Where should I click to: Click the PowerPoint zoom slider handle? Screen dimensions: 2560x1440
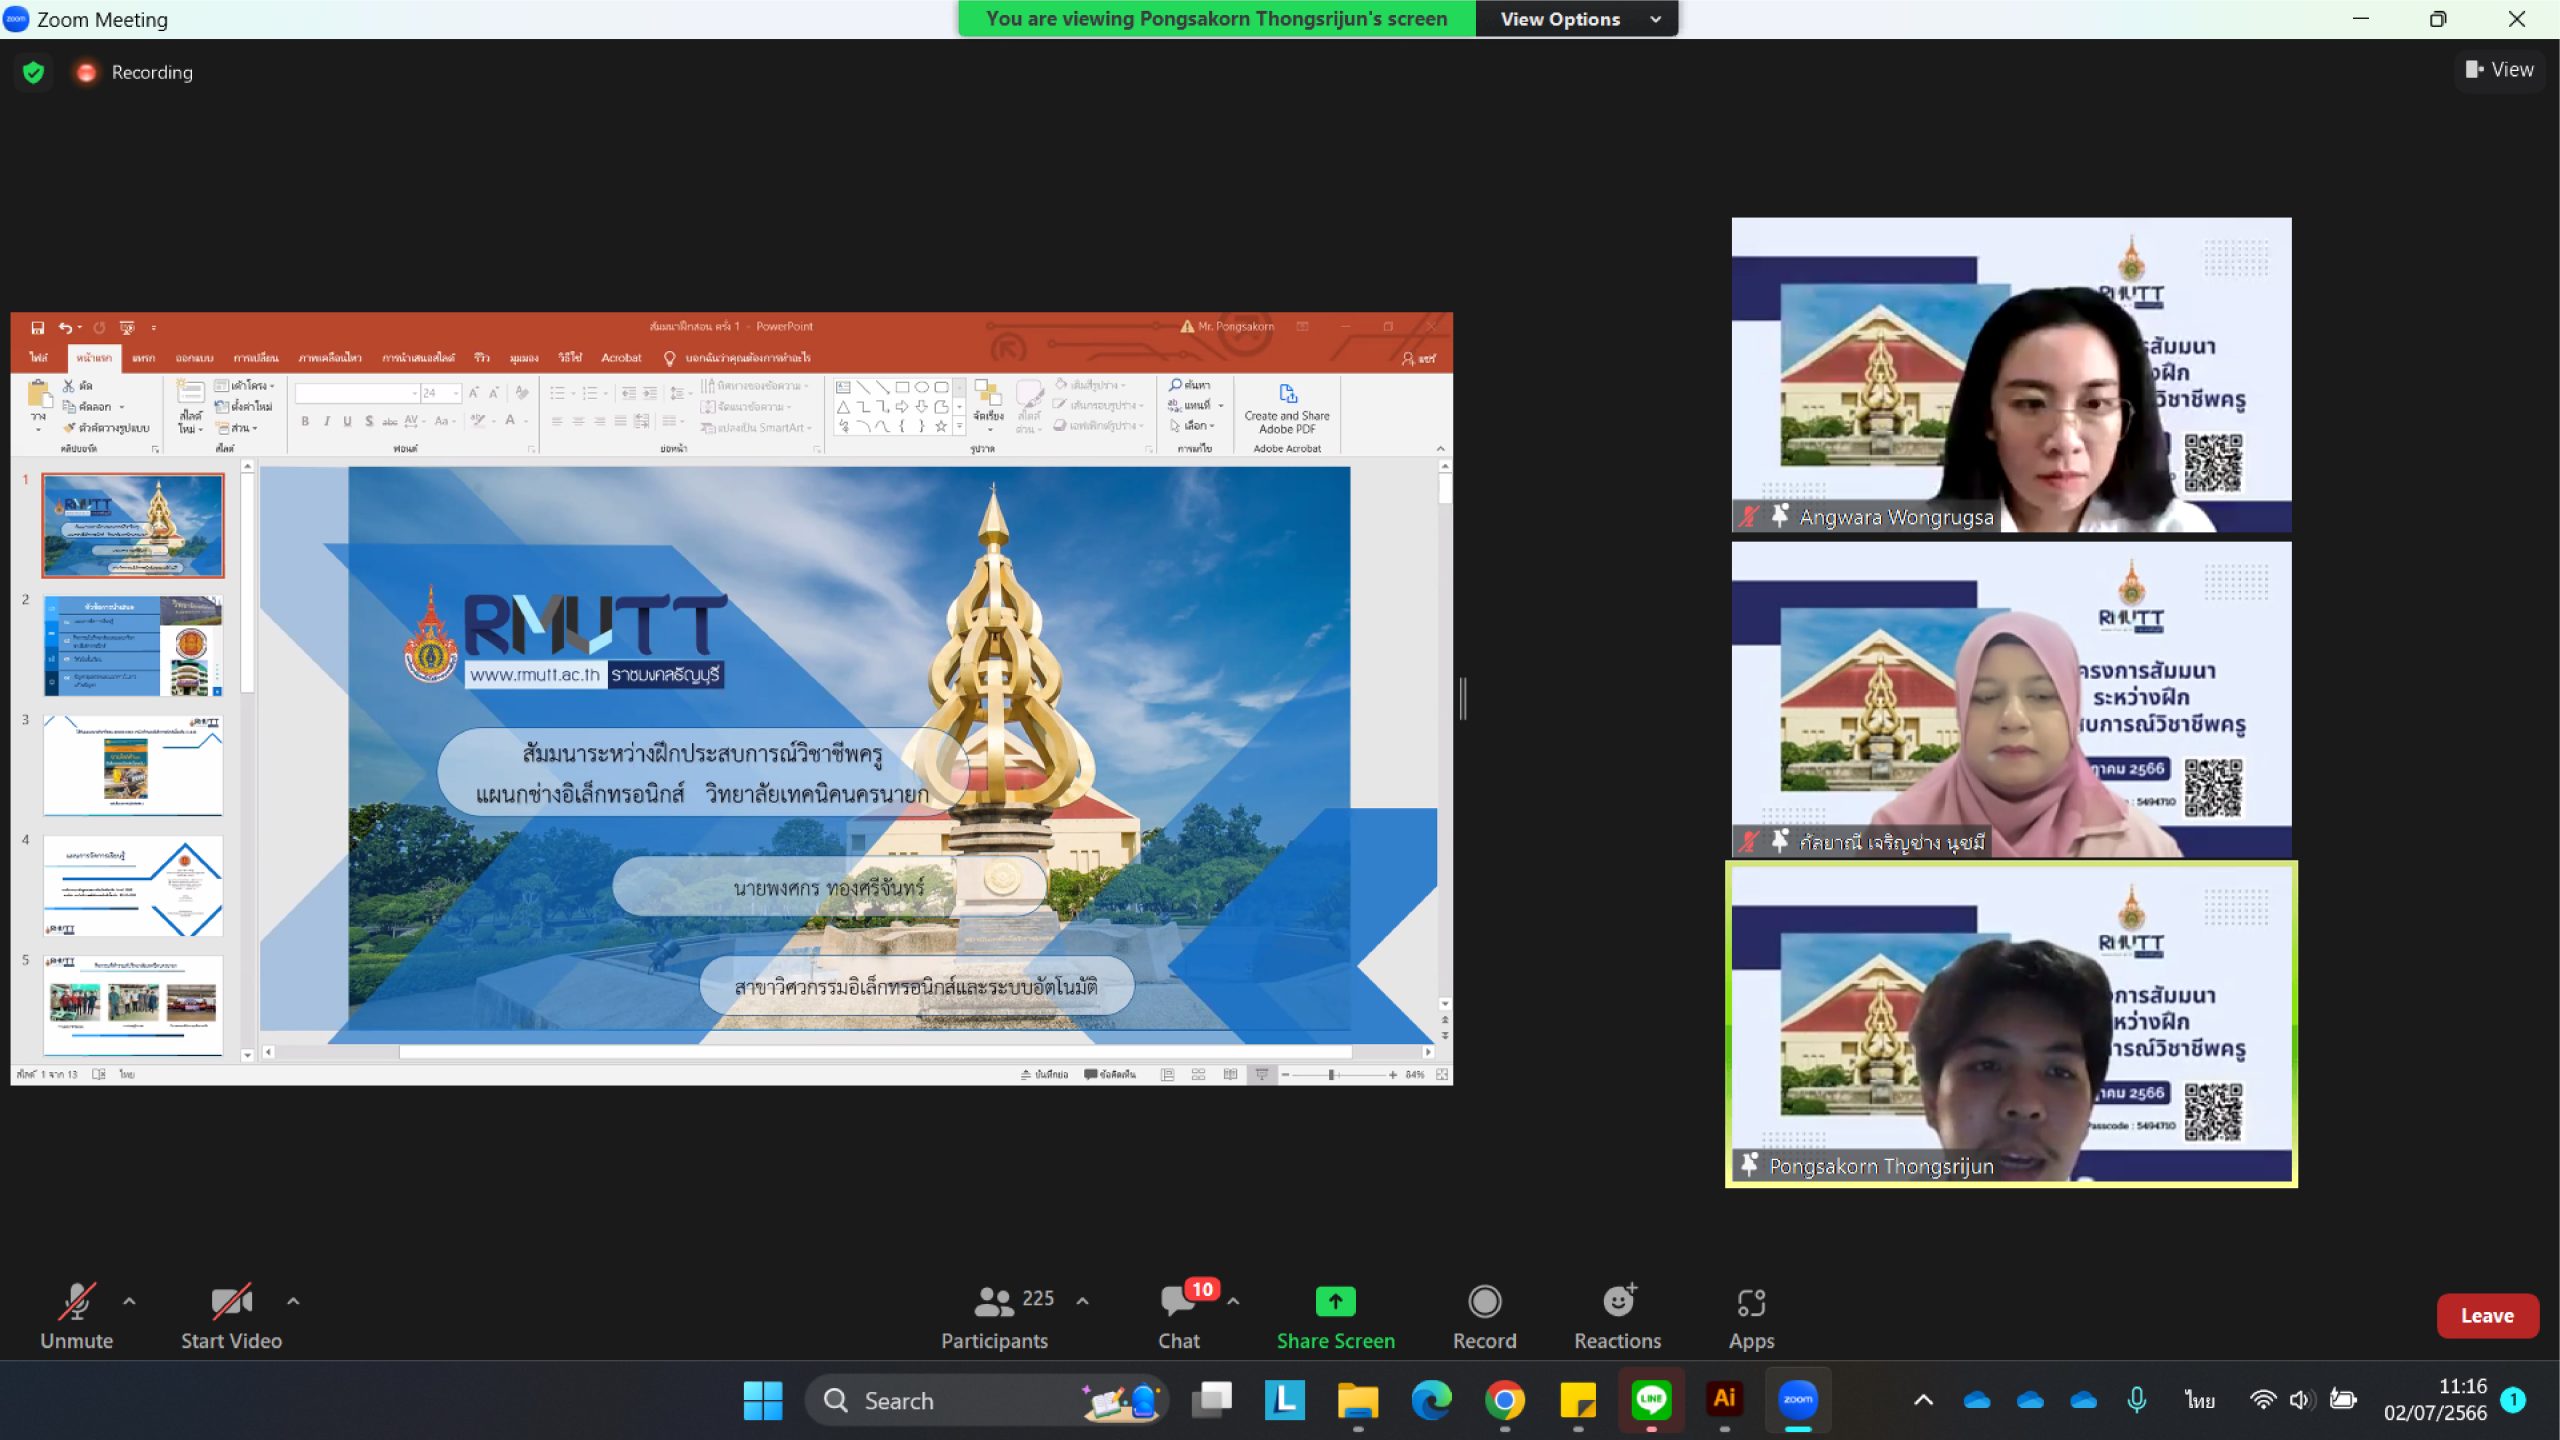[1331, 1074]
